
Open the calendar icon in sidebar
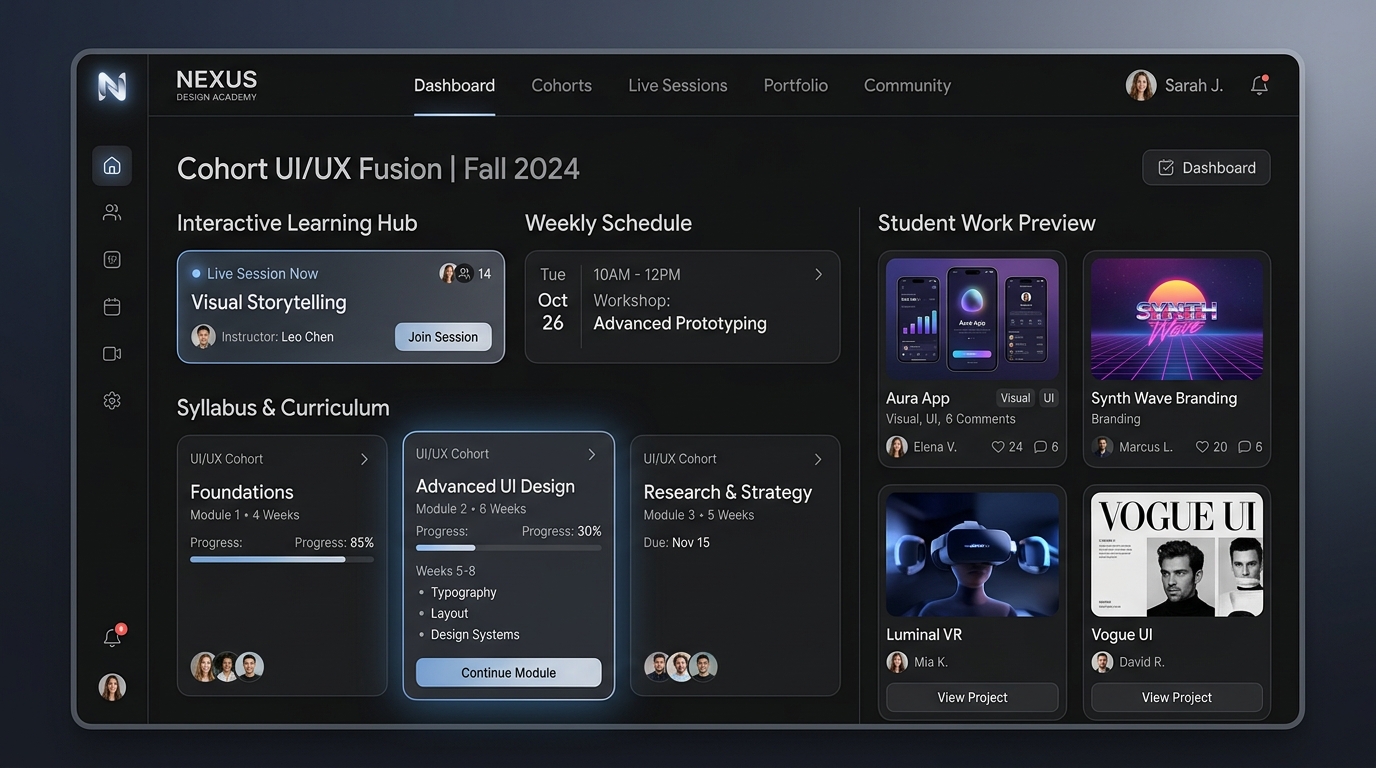[112, 307]
